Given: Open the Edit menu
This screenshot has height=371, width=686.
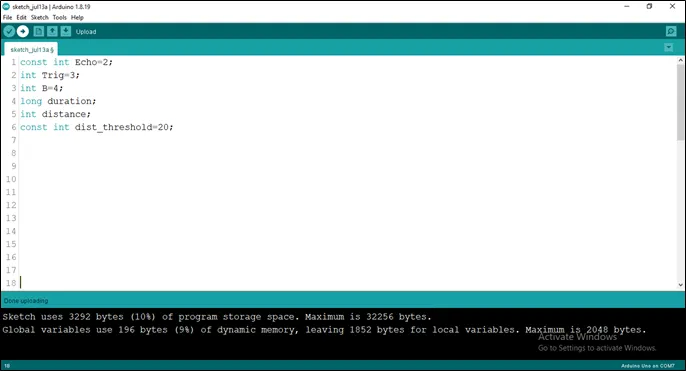Looking at the screenshot, I should [x=21, y=18].
